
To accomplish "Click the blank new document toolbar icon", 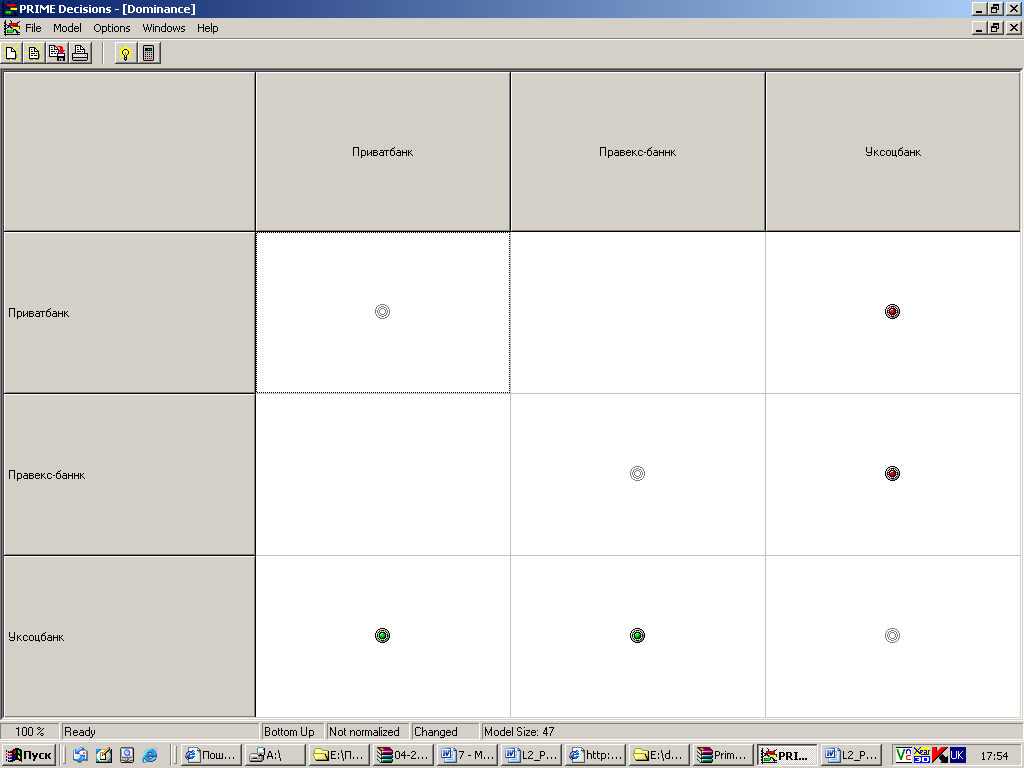I will (11, 53).
